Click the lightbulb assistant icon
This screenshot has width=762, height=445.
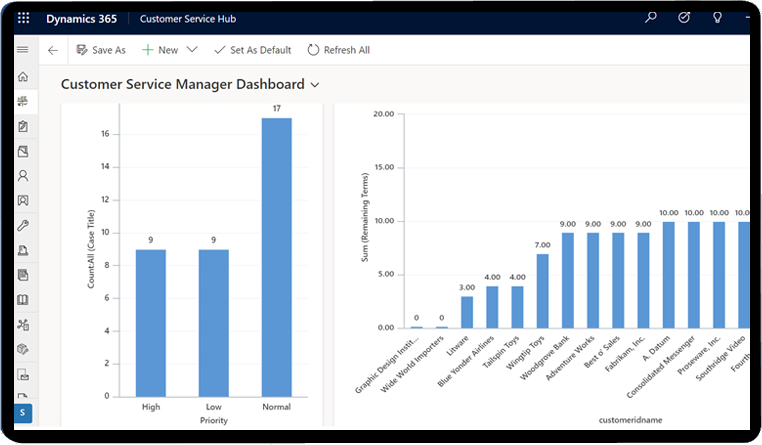pos(717,18)
